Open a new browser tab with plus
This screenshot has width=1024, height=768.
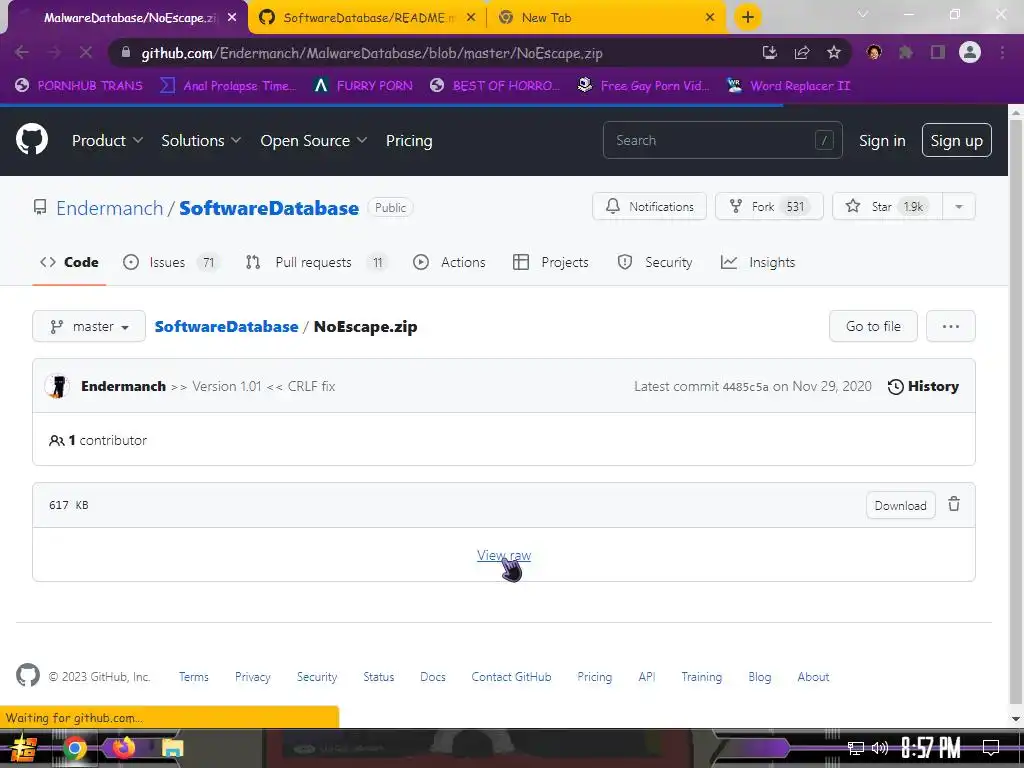pyautogui.click(x=748, y=17)
